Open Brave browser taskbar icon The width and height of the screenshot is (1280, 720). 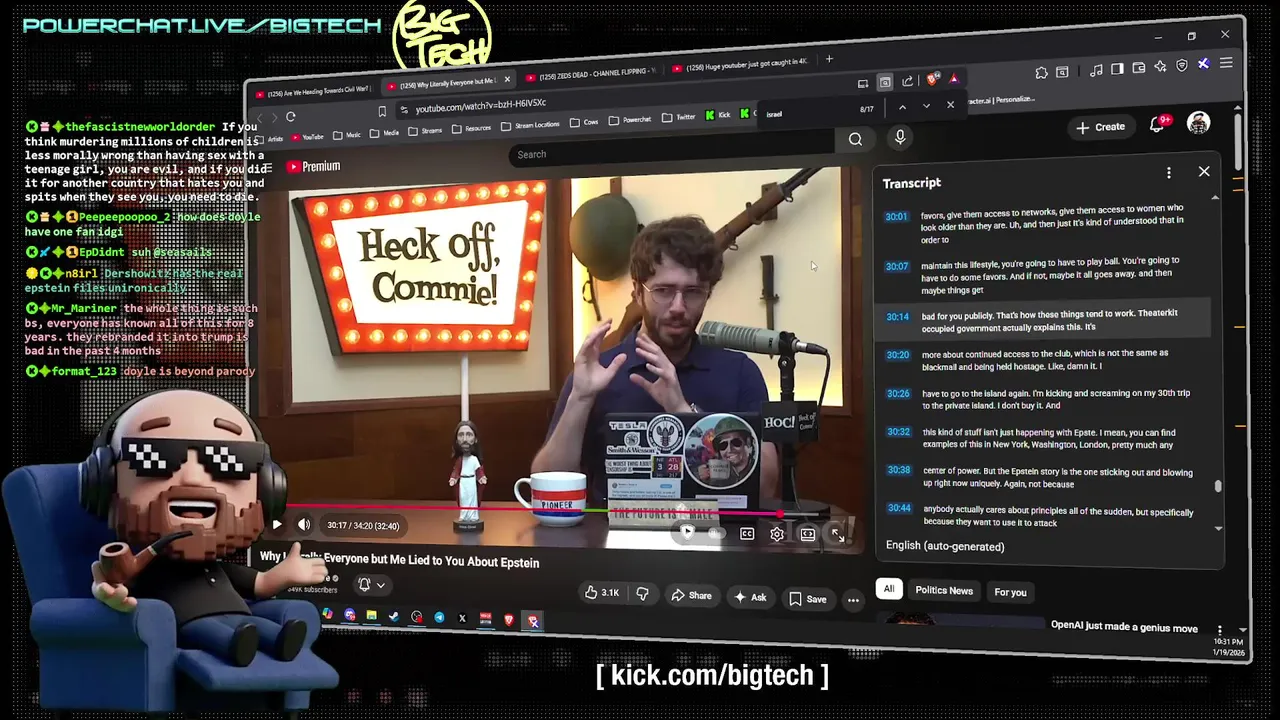tap(509, 620)
